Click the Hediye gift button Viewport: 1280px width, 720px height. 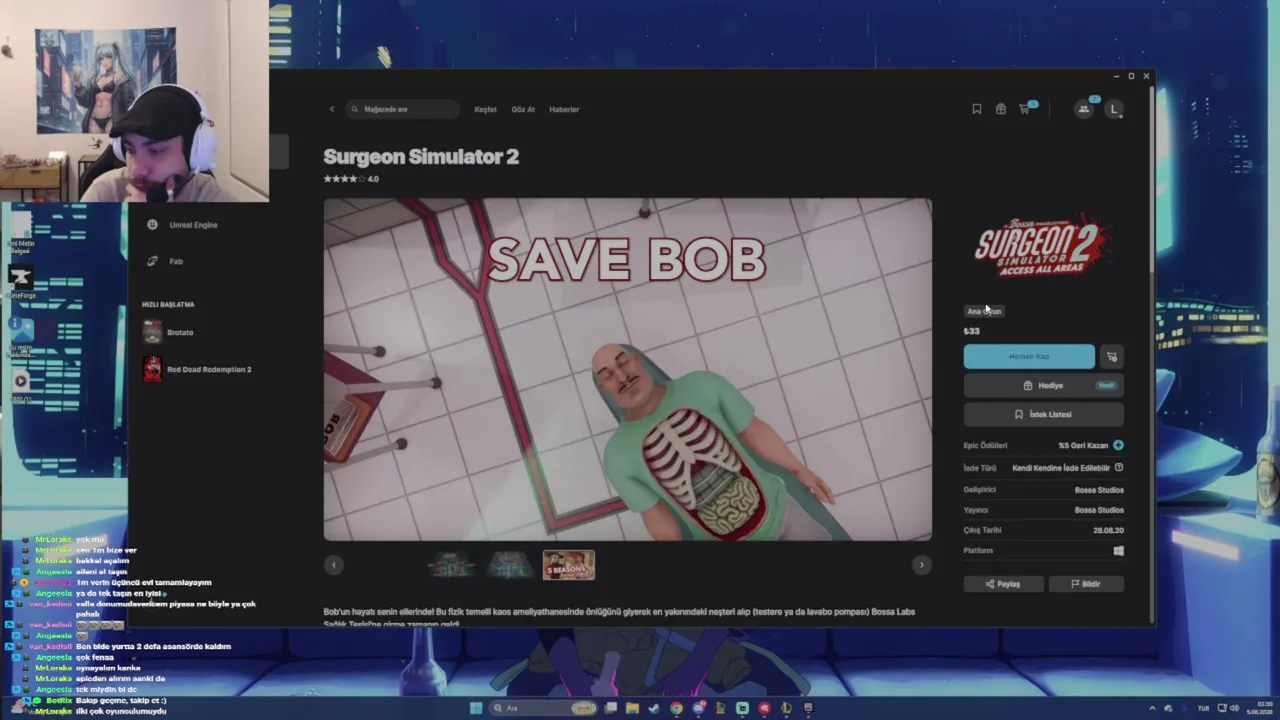click(x=1044, y=385)
